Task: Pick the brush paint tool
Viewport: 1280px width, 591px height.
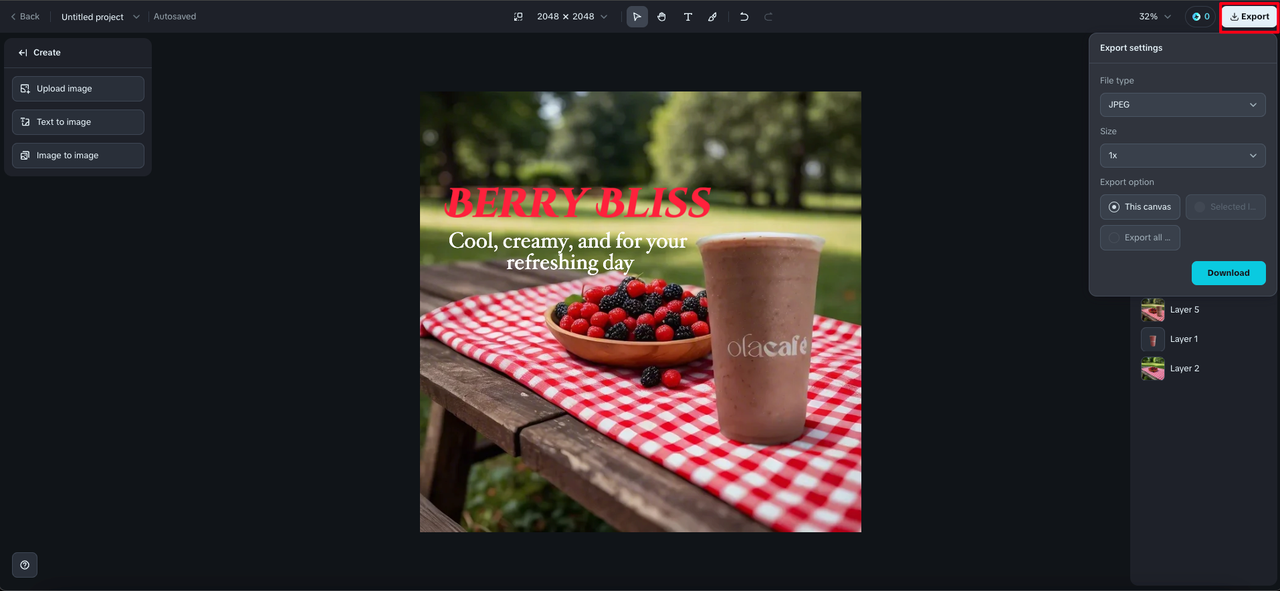Action: [712, 17]
